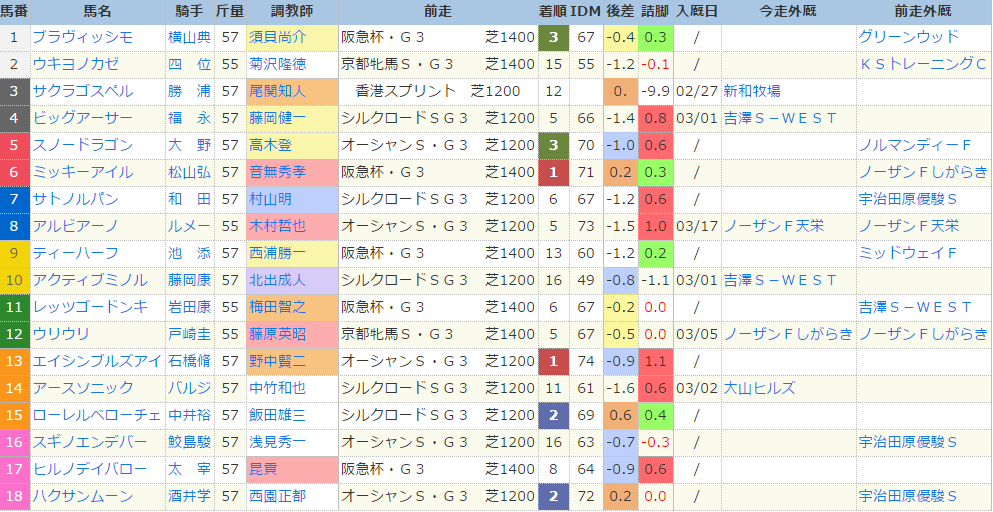
Task: Open jockey link 横山典
Action: pos(189,37)
